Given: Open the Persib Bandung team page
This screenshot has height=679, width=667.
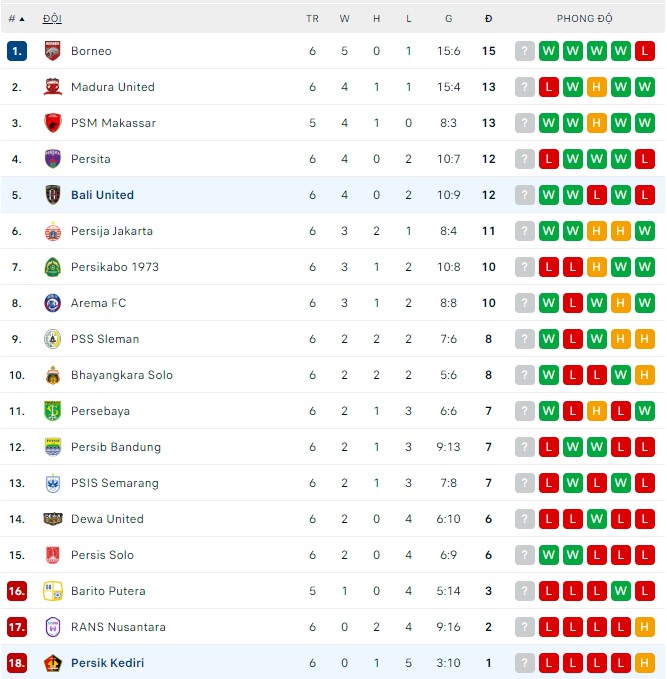Looking at the screenshot, I should click(115, 447).
